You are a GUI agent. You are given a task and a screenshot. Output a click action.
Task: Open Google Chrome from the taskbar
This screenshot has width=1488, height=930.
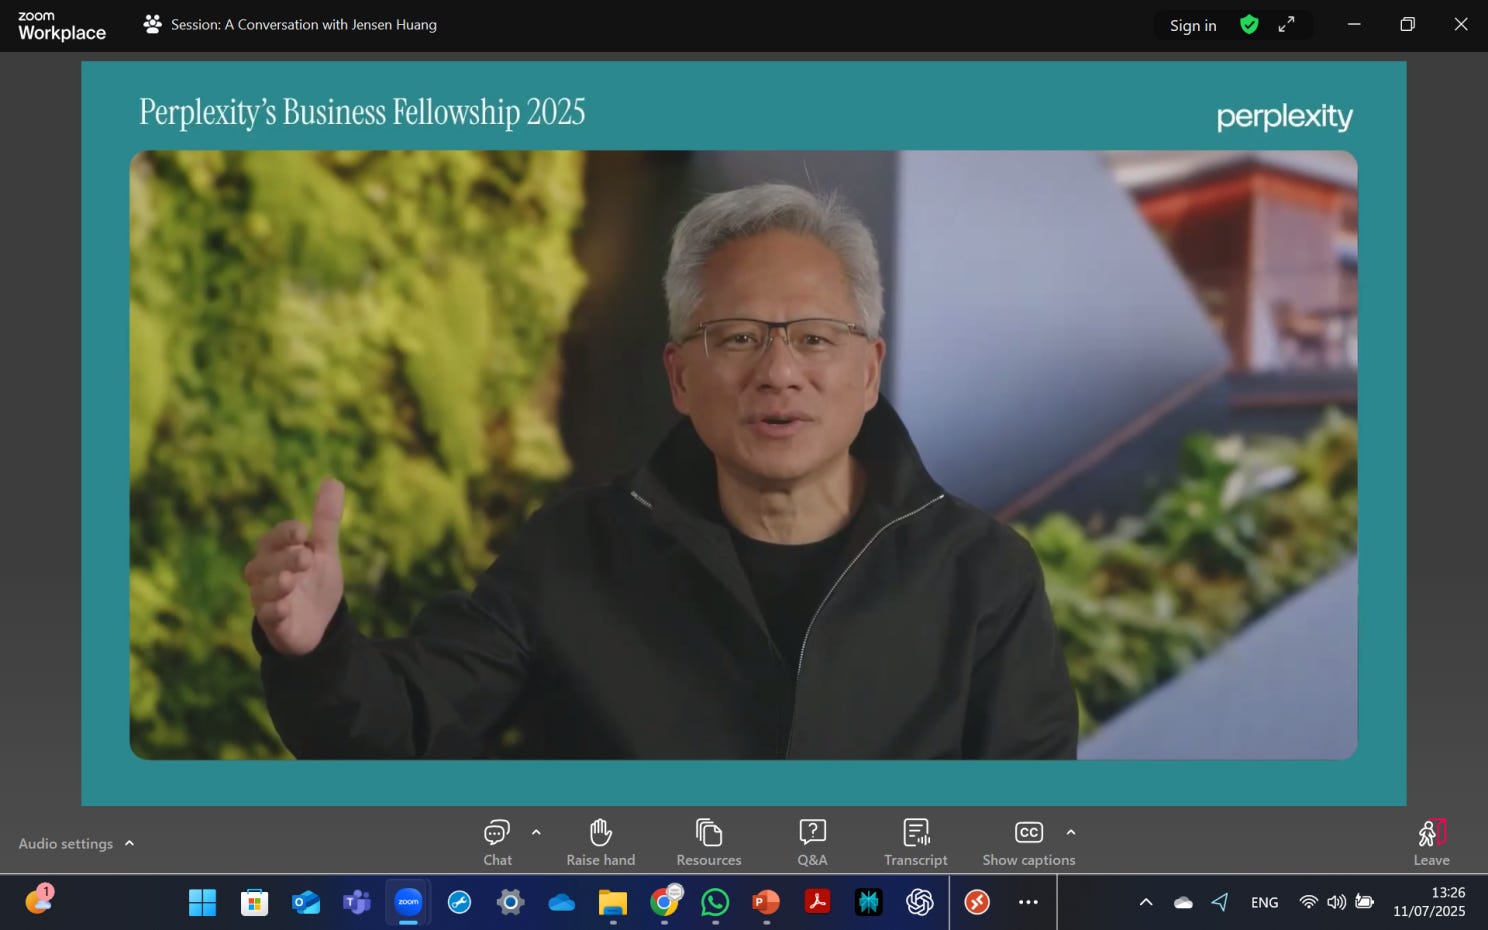[664, 903]
